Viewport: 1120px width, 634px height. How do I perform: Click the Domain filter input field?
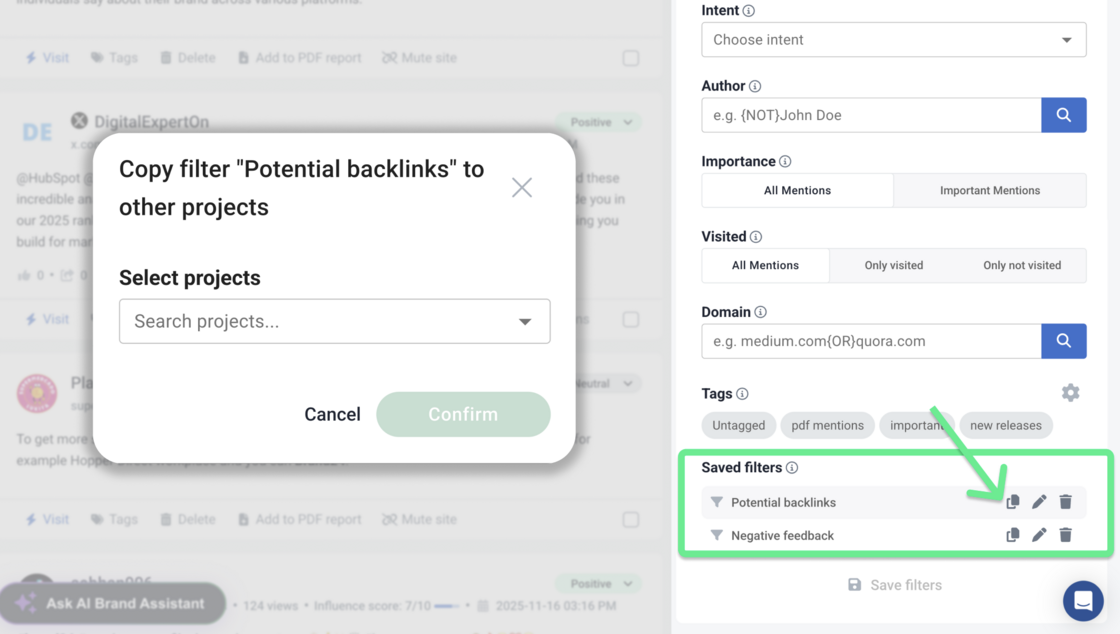click(871, 341)
